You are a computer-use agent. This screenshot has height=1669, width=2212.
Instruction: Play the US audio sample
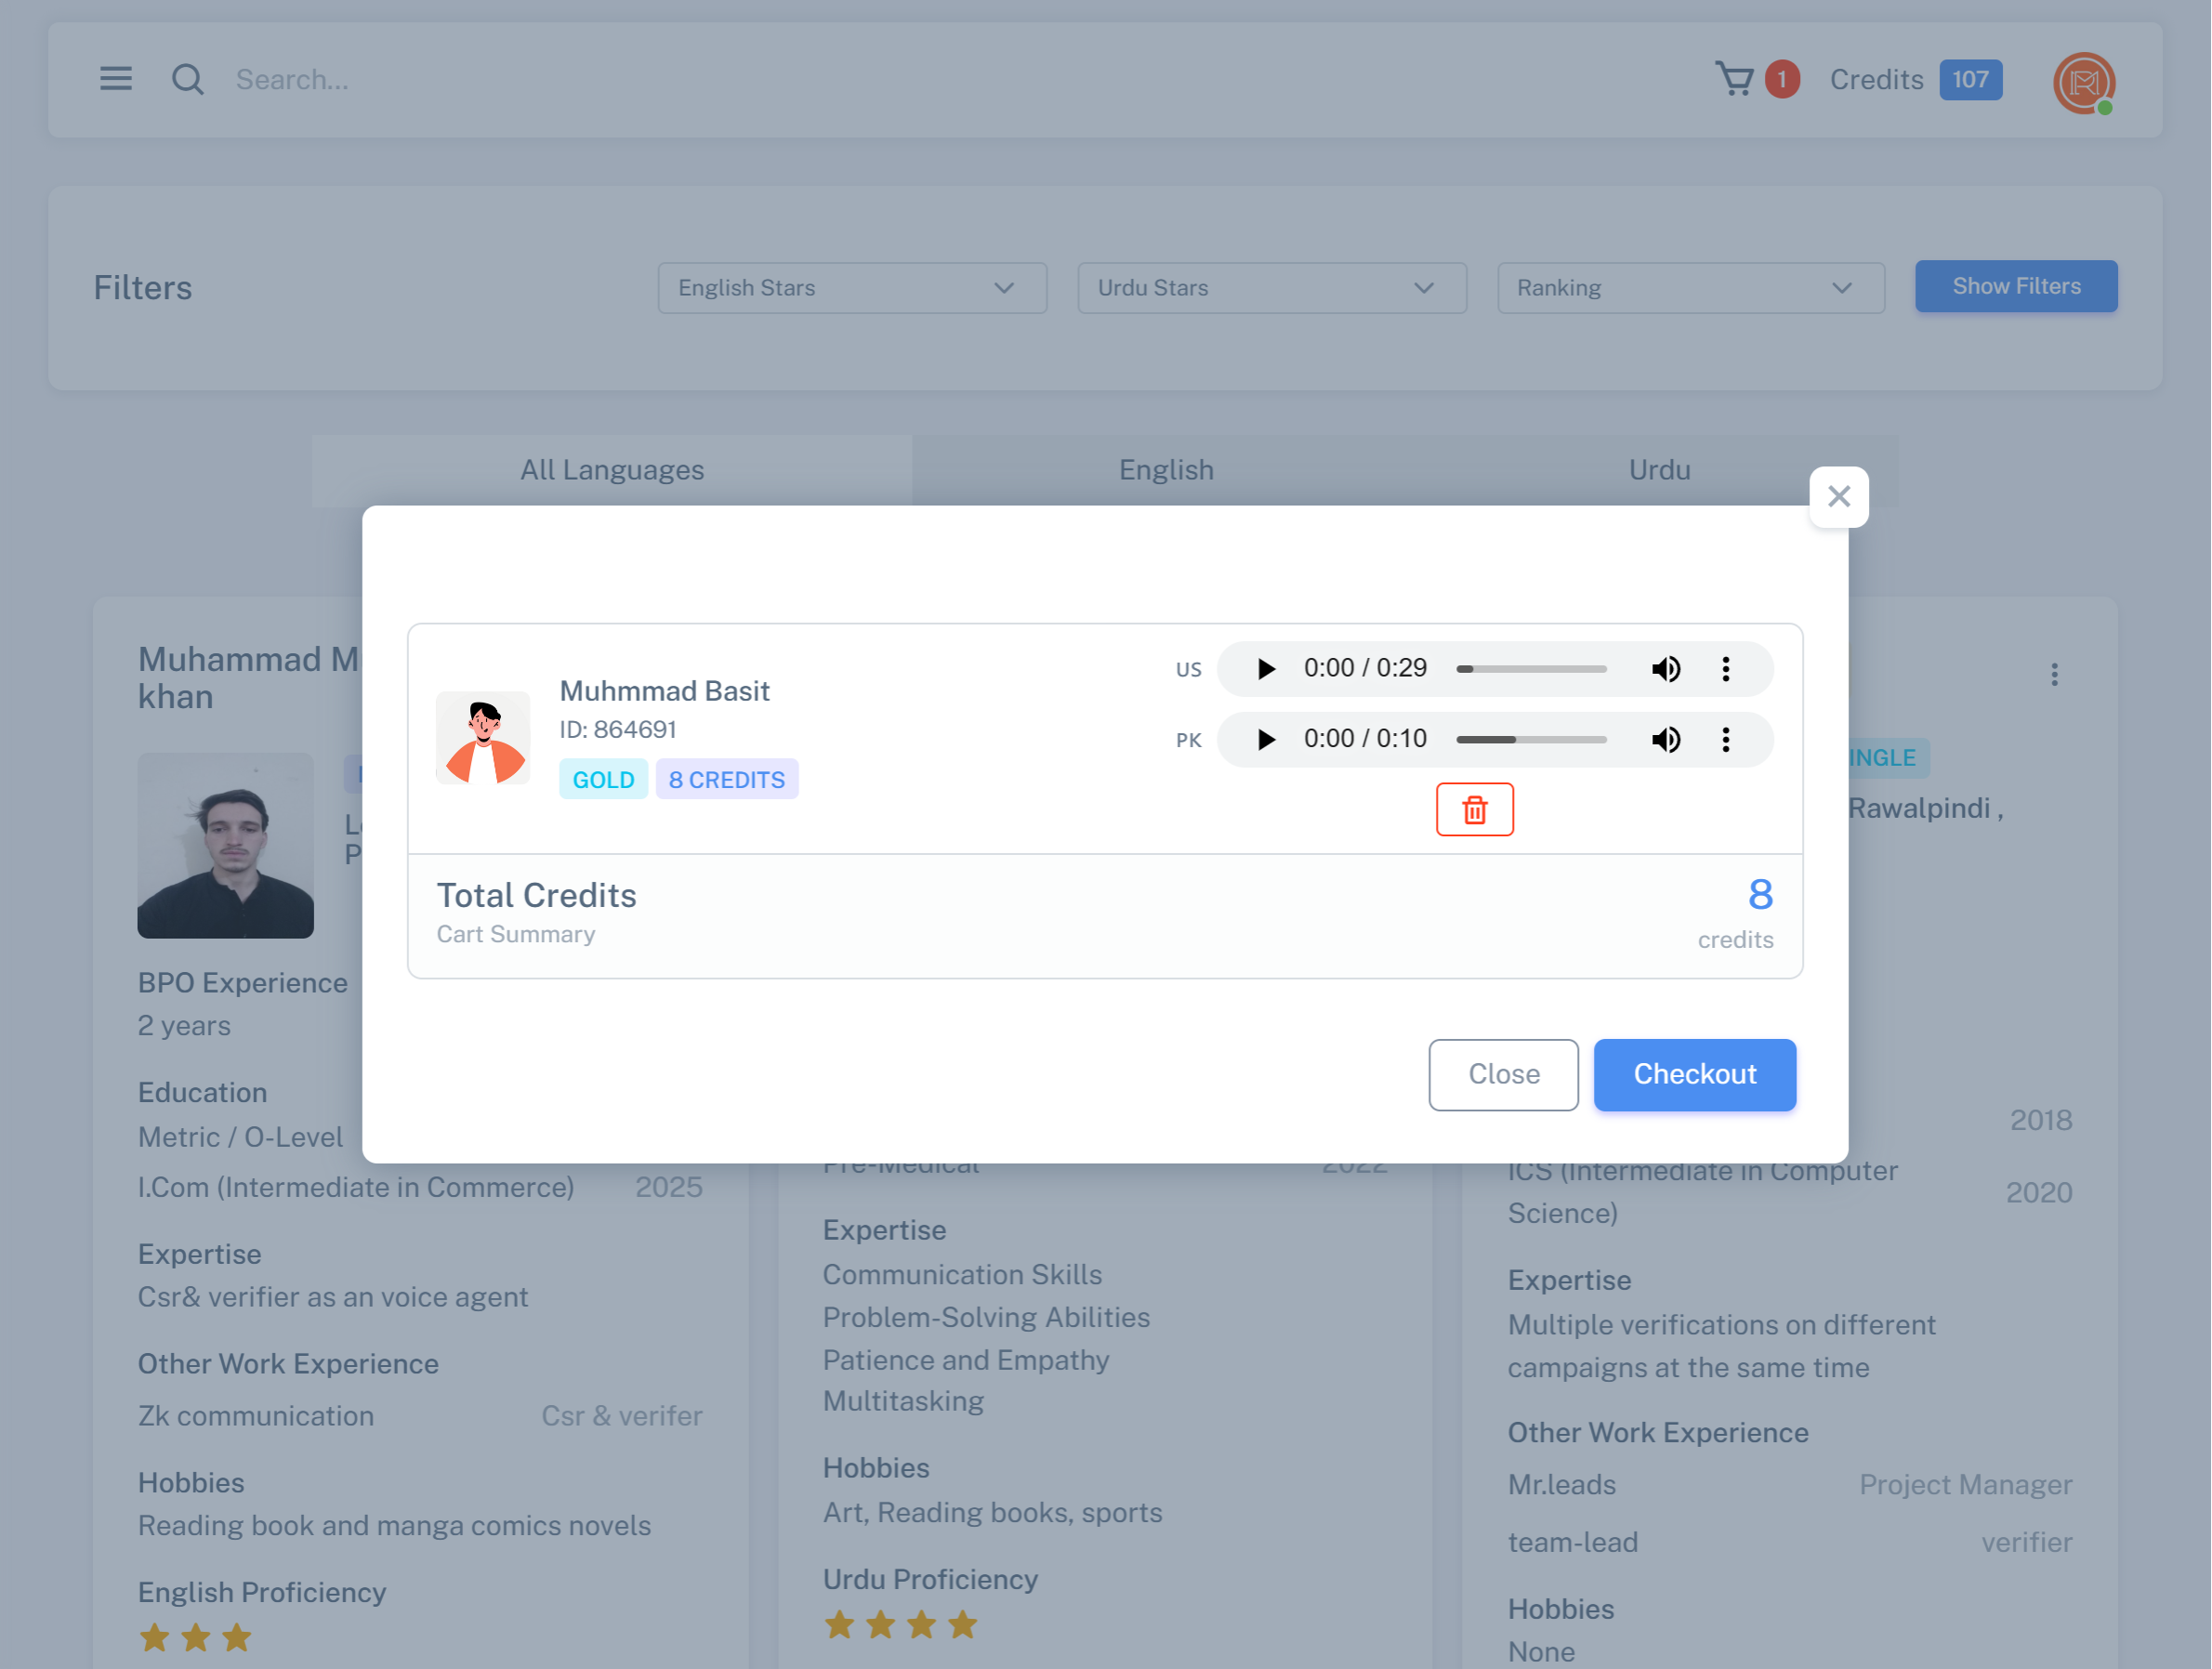point(1266,669)
